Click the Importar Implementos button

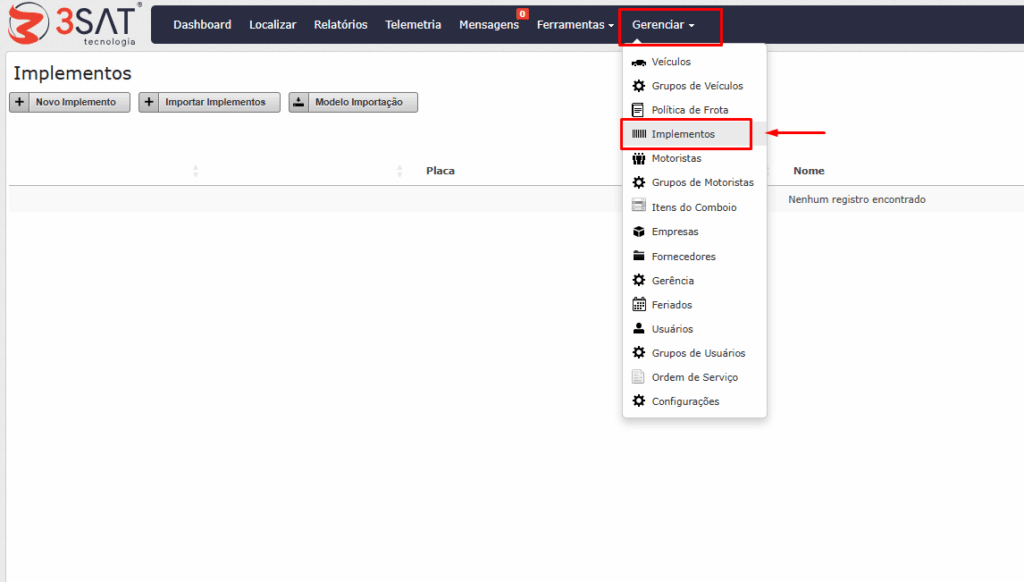click(209, 102)
